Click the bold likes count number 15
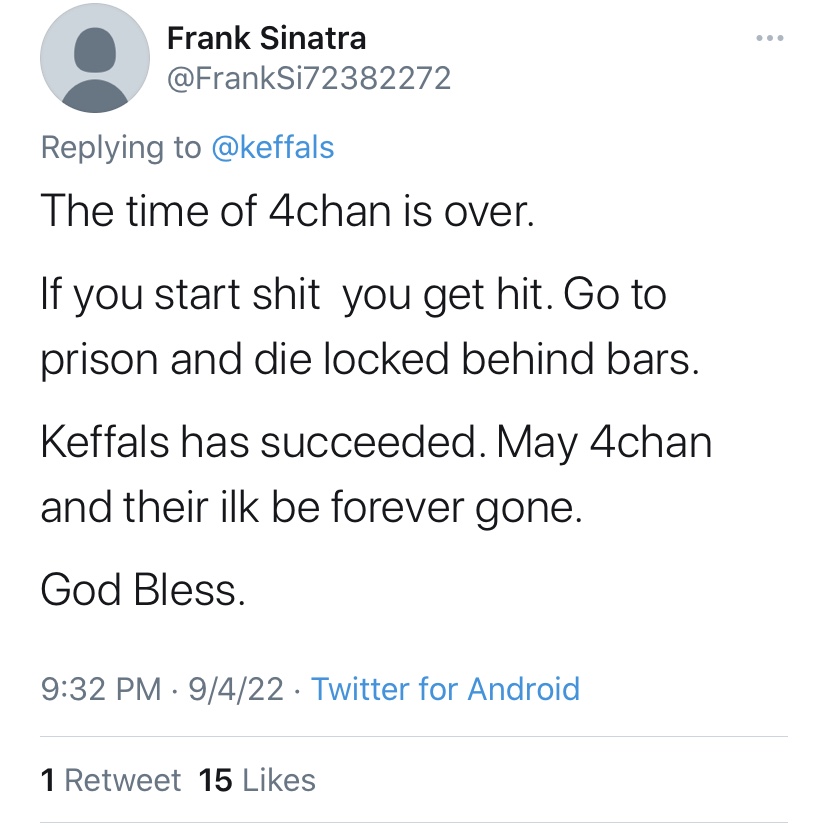Image resolution: width=828 pixels, height=834 pixels. coord(215,780)
